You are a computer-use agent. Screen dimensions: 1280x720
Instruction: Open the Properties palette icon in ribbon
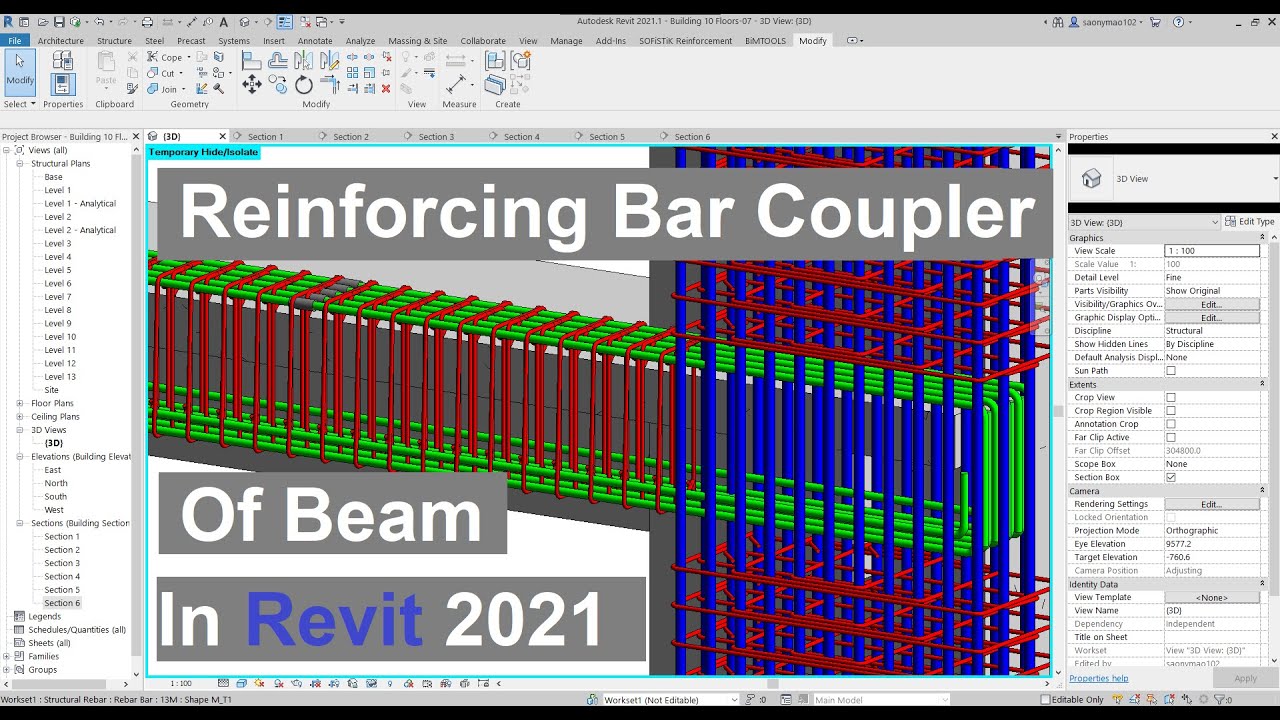click(x=63, y=84)
